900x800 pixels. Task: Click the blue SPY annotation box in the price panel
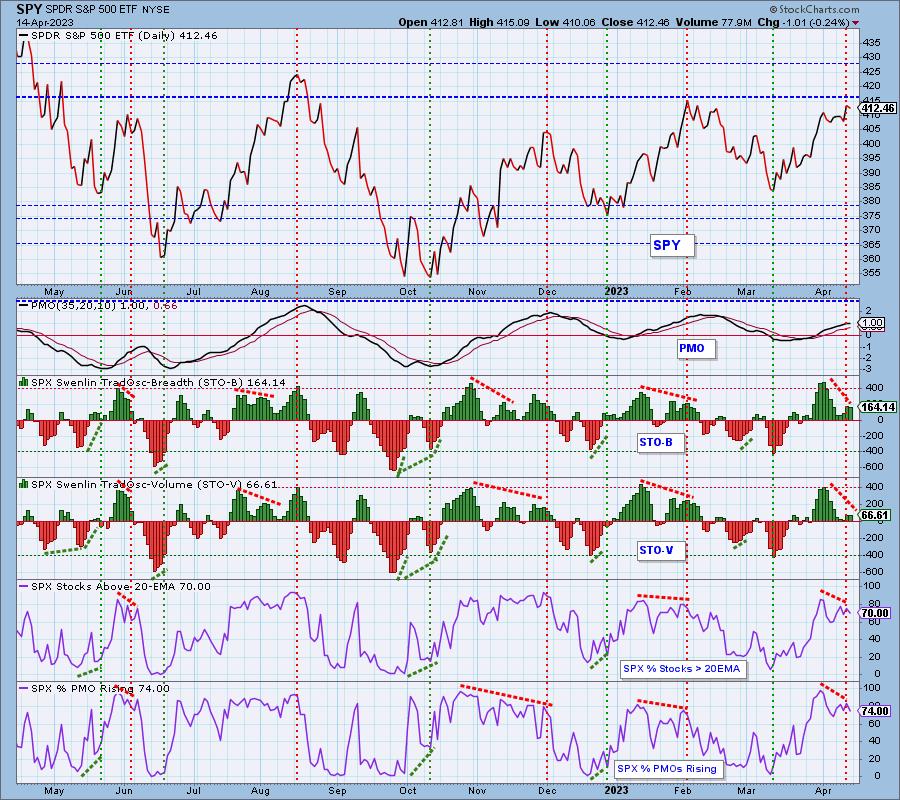(672, 246)
